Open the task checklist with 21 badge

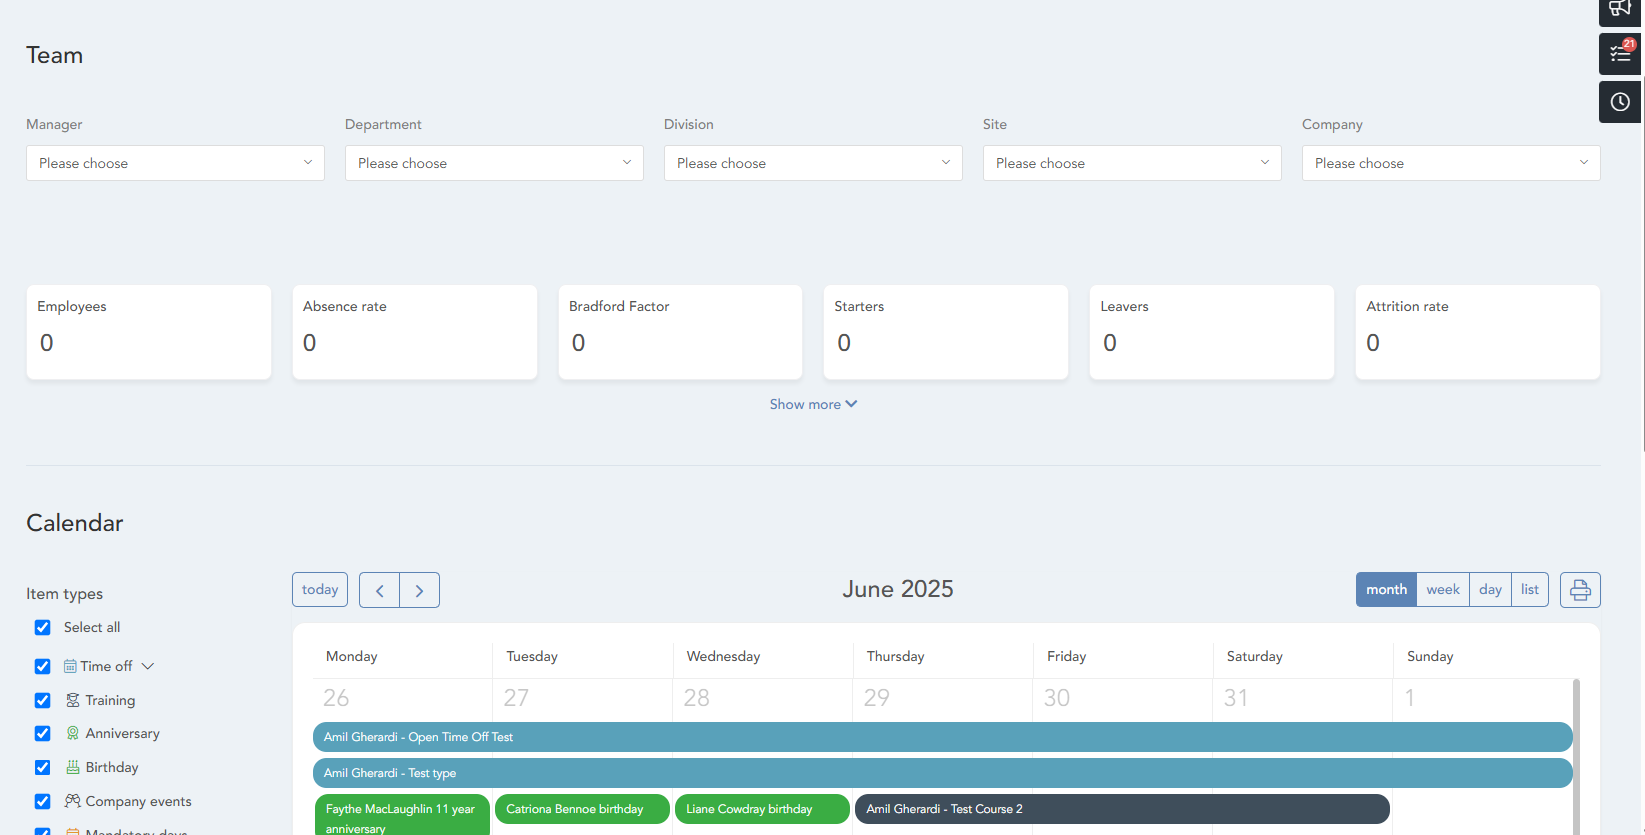pyautogui.click(x=1619, y=54)
